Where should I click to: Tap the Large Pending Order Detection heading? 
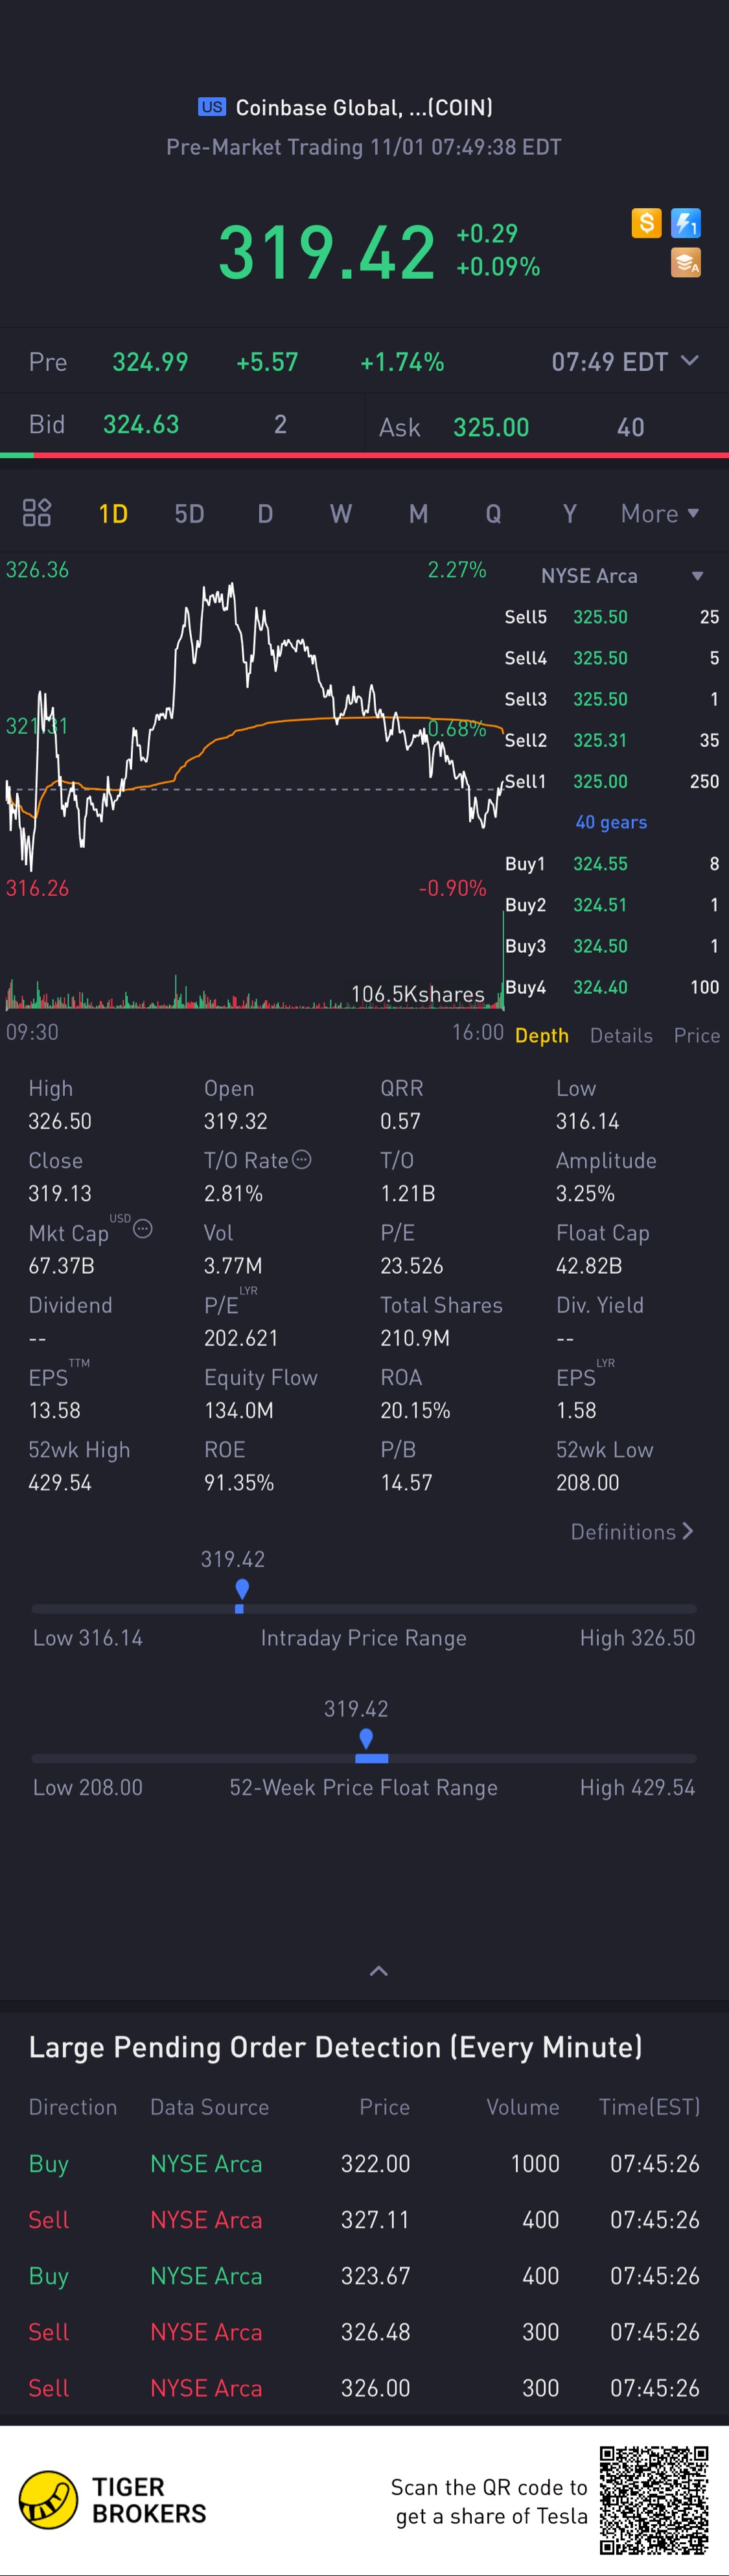335,2047
